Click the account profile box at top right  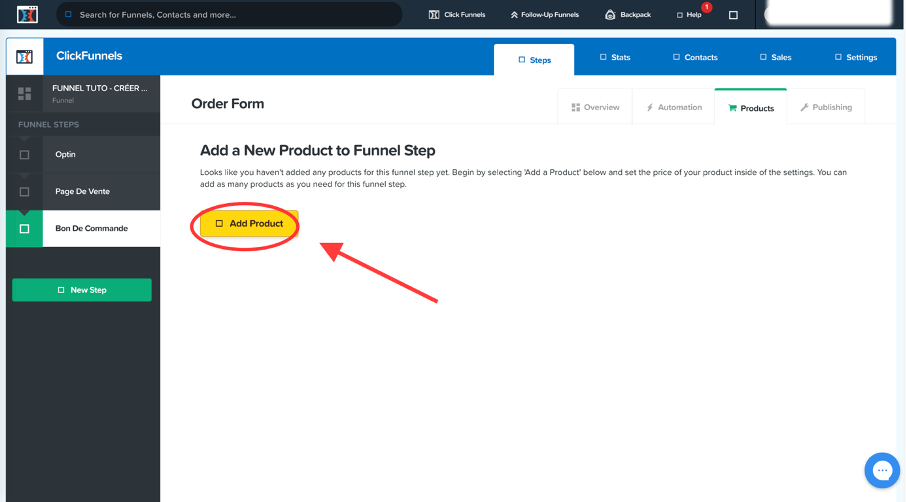coord(828,14)
